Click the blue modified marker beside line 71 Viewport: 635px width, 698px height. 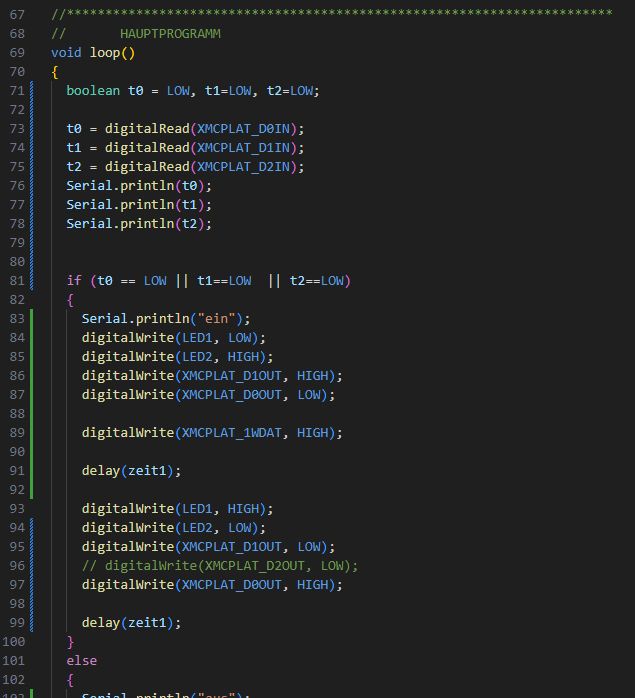click(x=33, y=91)
